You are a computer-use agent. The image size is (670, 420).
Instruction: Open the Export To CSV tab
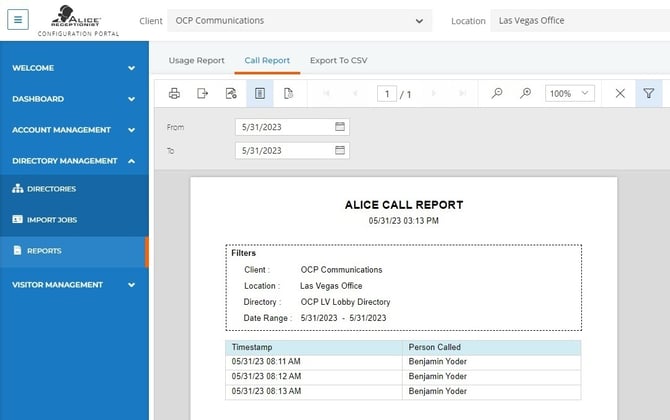(x=338, y=60)
